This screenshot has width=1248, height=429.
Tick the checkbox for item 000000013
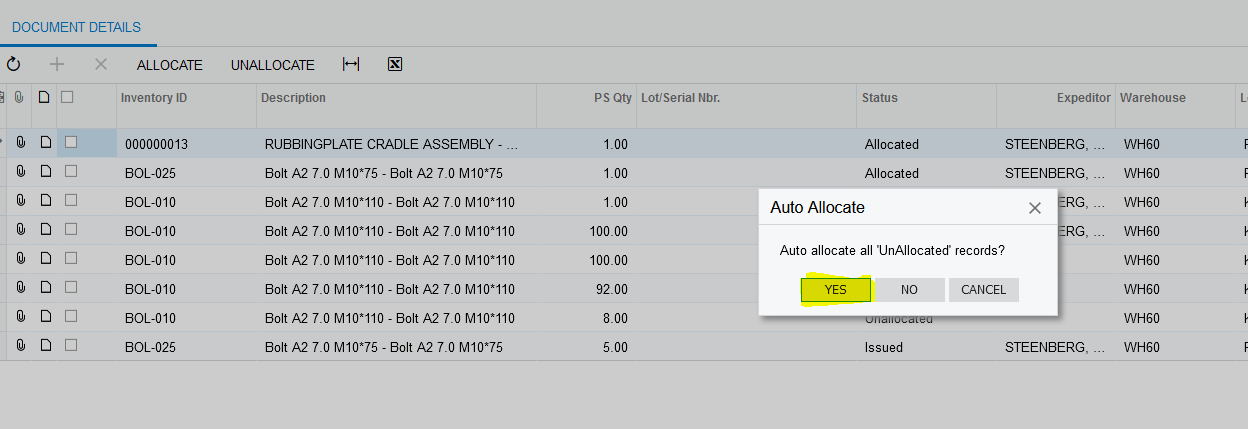pyautogui.click(x=71, y=143)
